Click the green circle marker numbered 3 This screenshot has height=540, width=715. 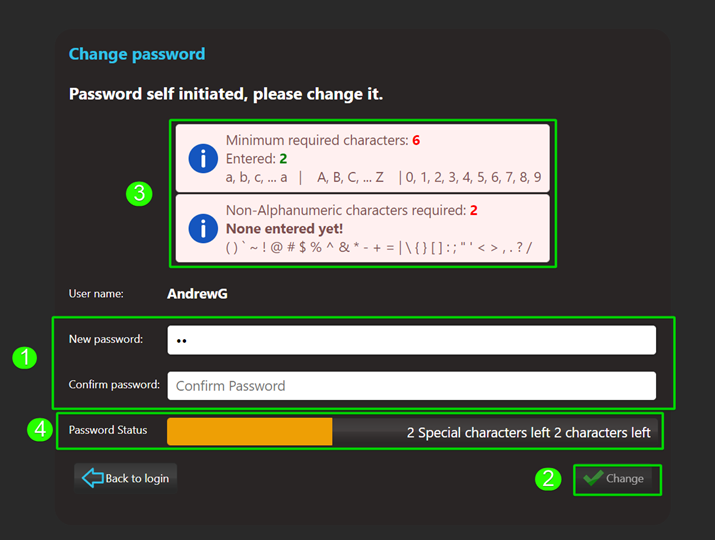coord(139,194)
